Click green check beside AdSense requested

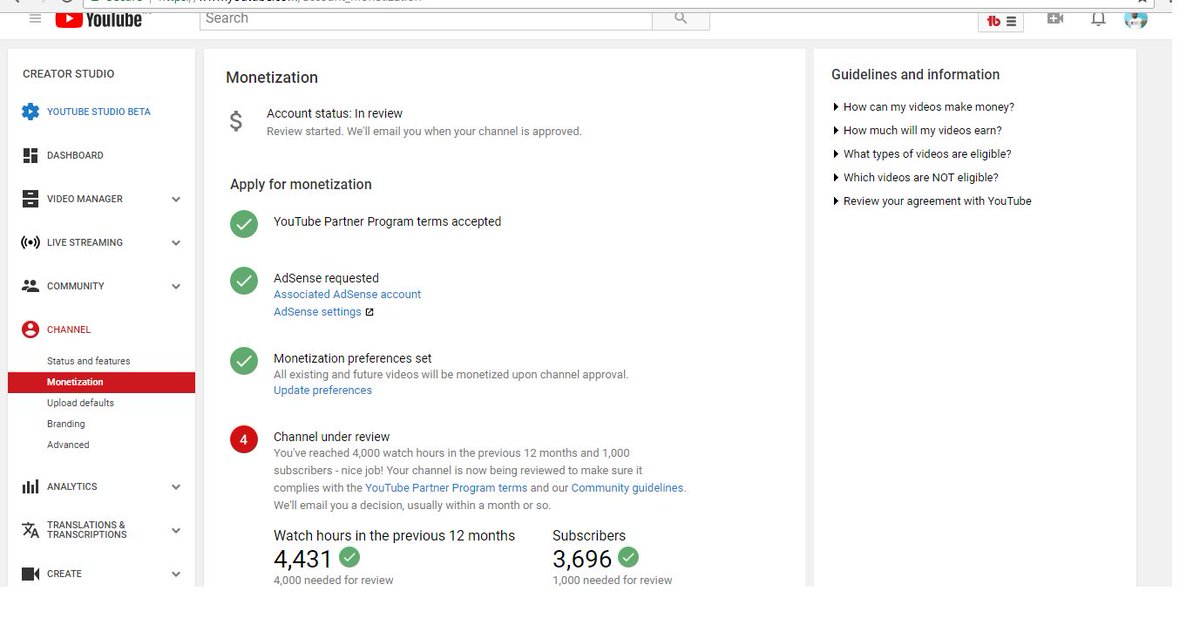coord(244,280)
